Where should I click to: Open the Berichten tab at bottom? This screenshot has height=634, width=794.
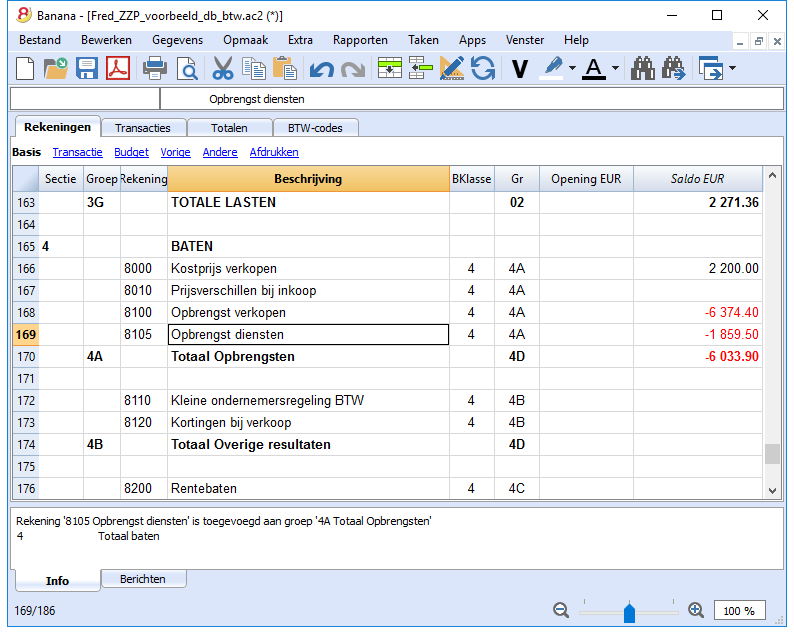pyautogui.click(x=143, y=579)
